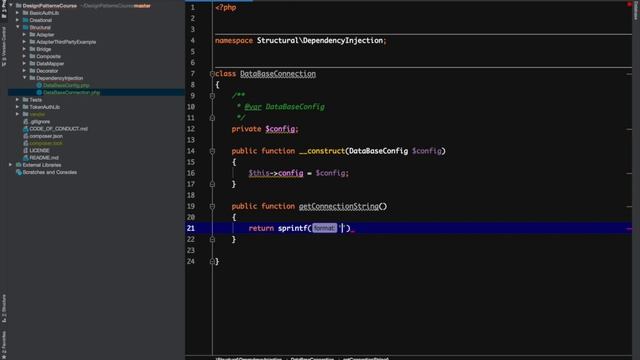This screenshot has width=640, height=360.
Task: Open the Structure tool window tab
Action: click(4, 309)
